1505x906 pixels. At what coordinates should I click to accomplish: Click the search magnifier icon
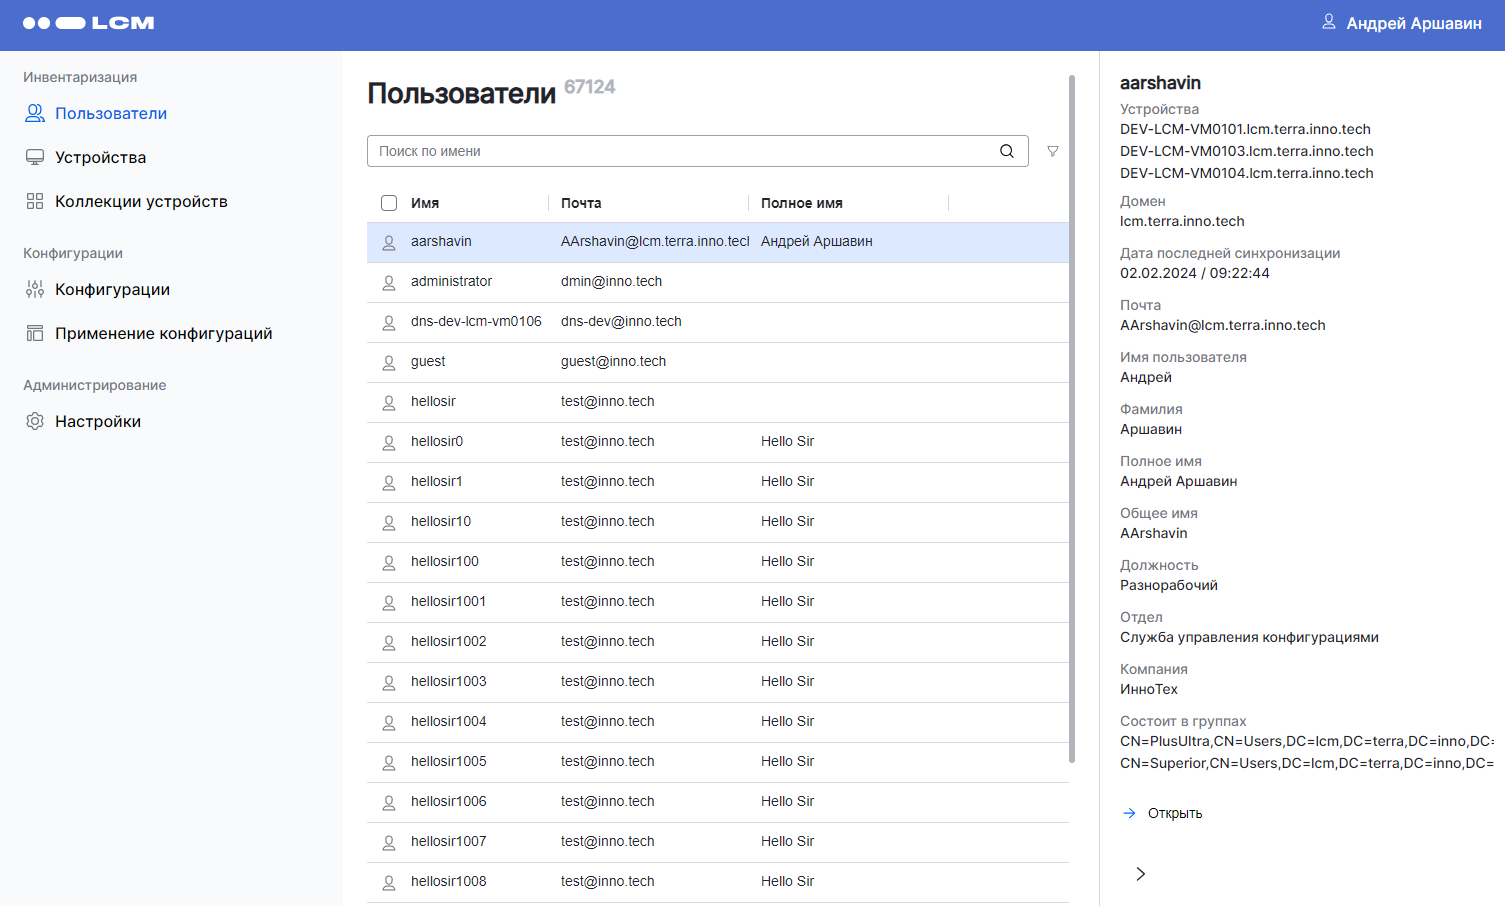pyautogui.click(x=1006, y=150)
